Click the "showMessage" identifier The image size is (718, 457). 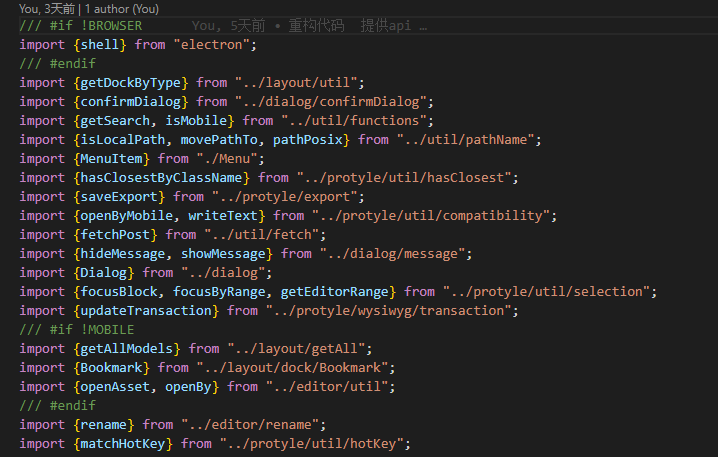point(223,254)
